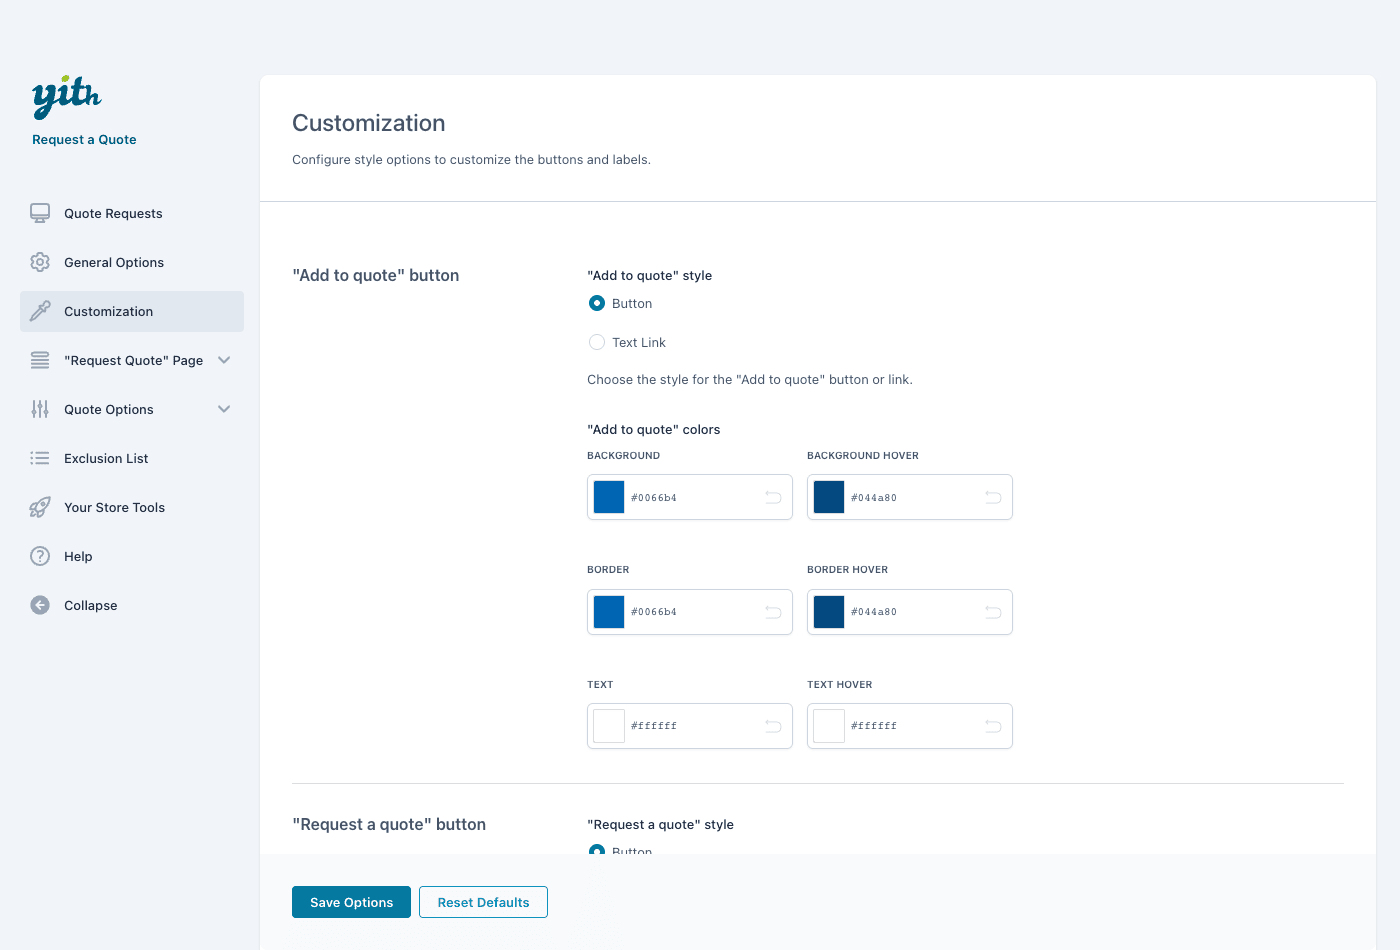Screen dimensions: 1400x950
Task: Open the TEXT HOVER color swatch picker
Action: 829,726
